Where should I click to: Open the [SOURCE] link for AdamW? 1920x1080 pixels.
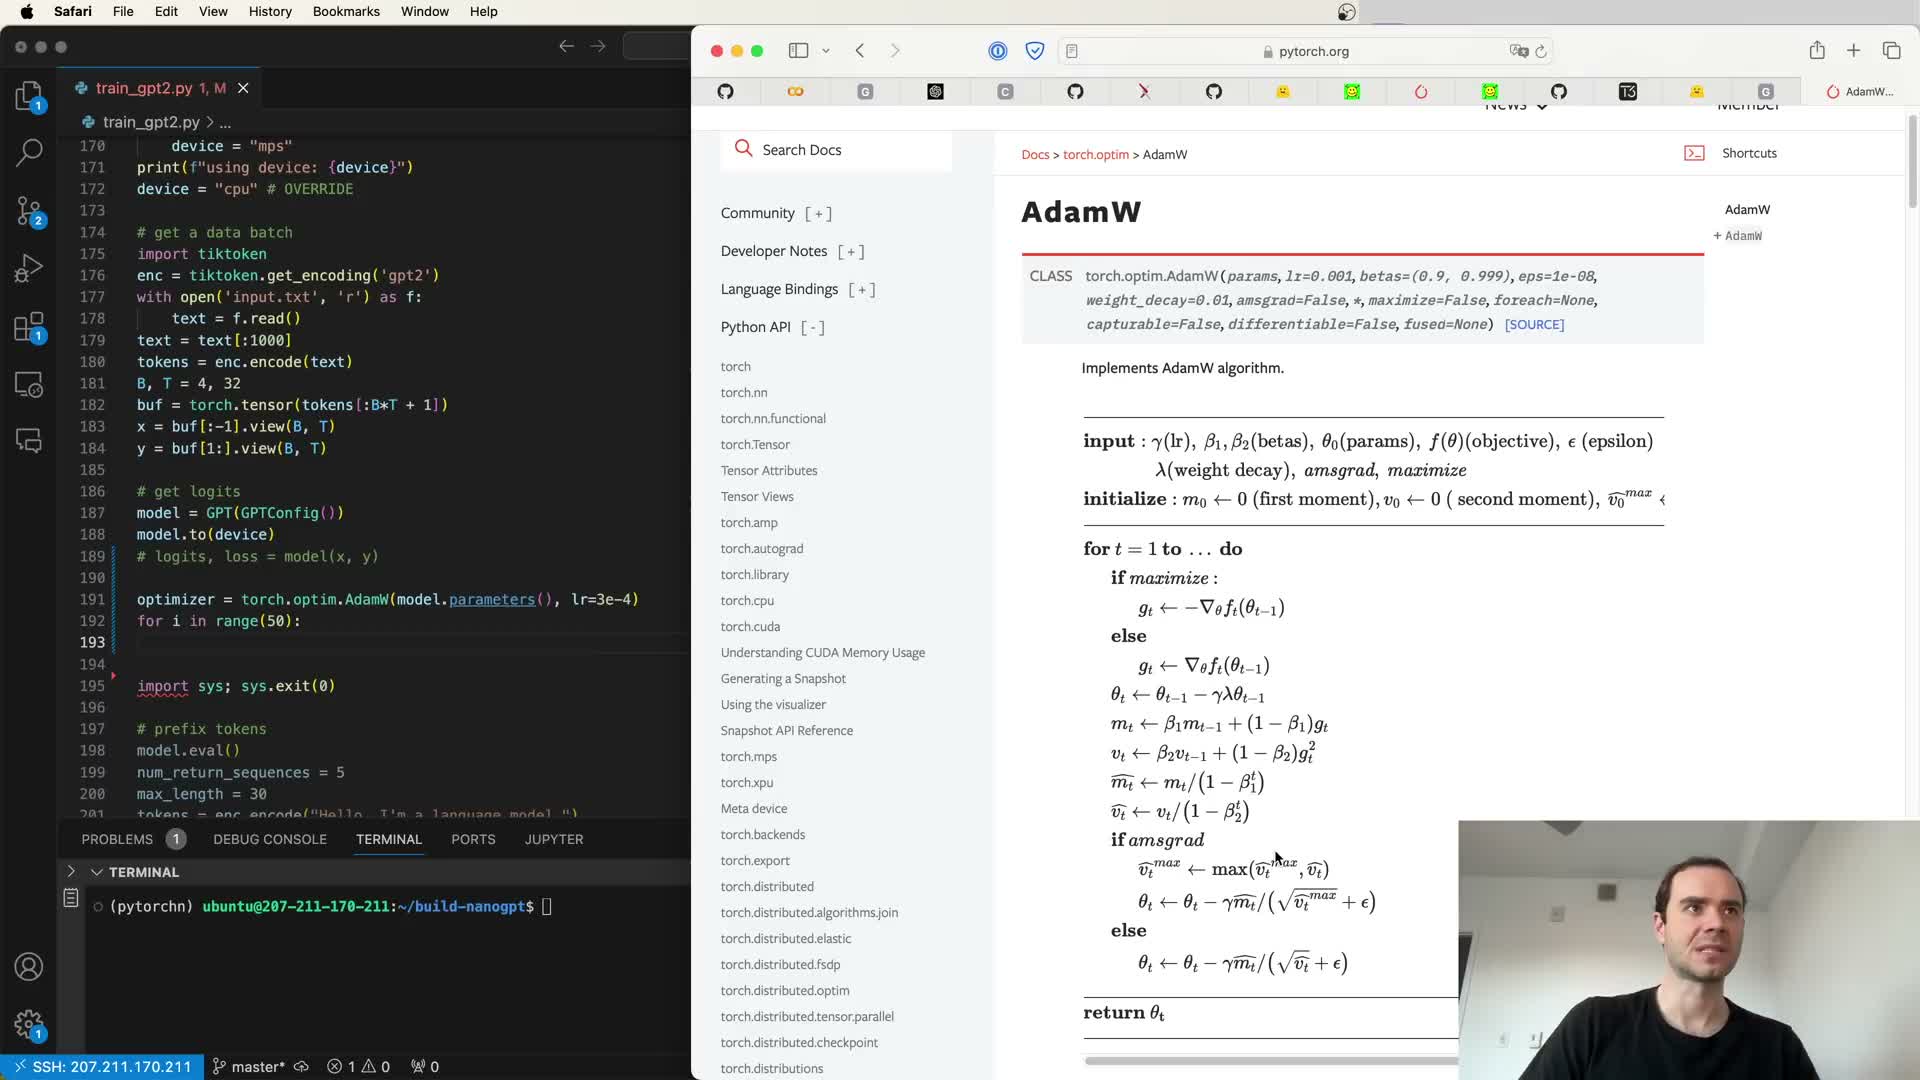tap(1534, 324)
